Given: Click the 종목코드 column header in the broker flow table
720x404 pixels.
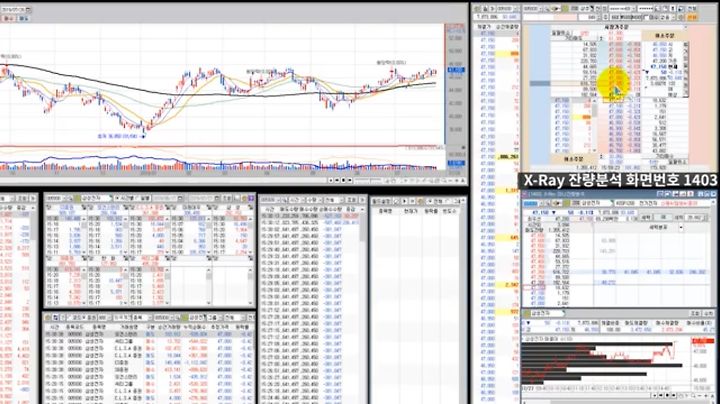Looking at the screenshot, I should pyautogui.click(x=73, y=326).
